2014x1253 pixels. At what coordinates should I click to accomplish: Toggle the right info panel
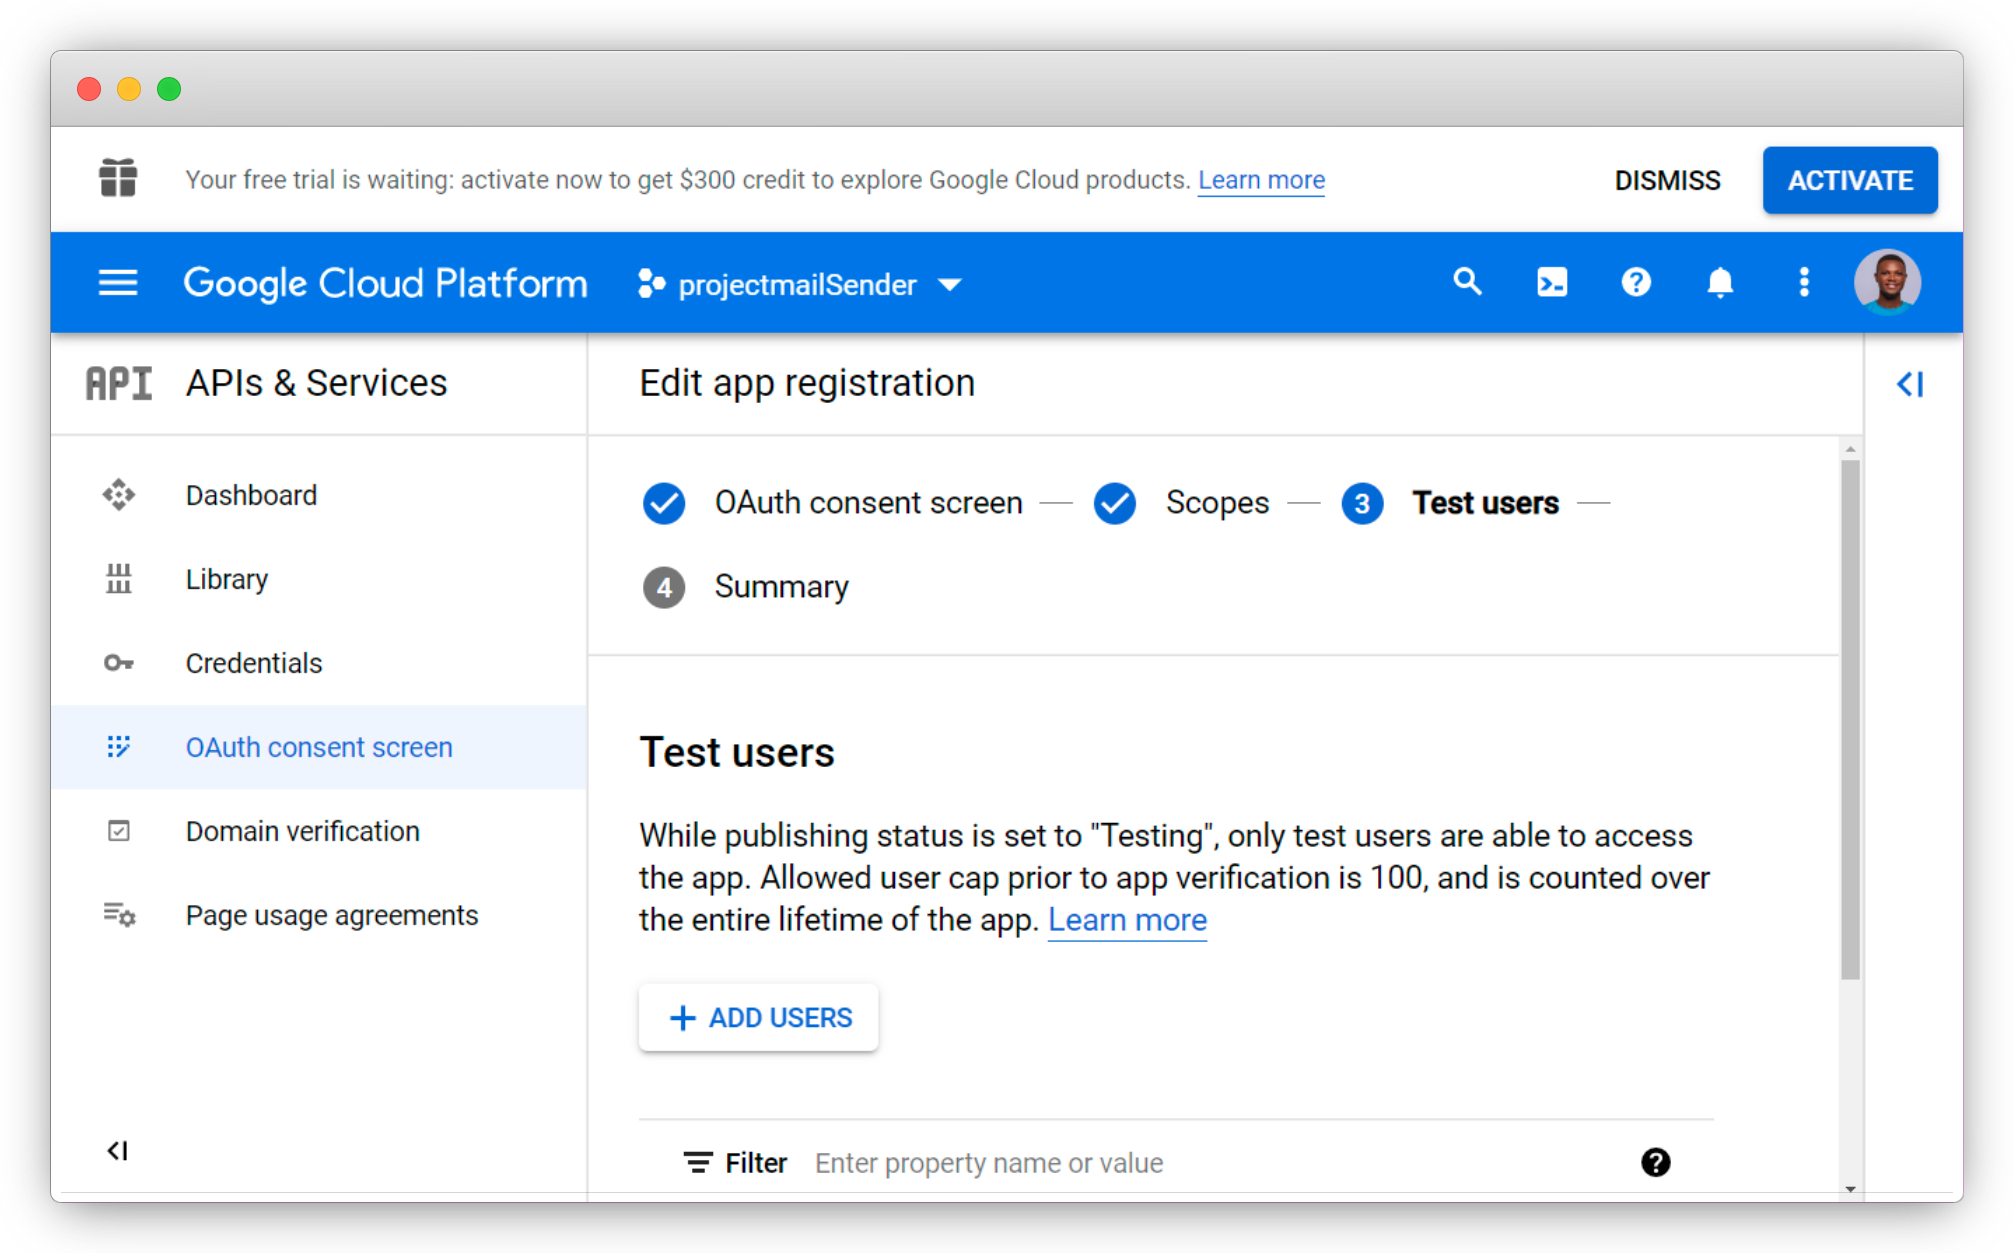click(1909, 384)
